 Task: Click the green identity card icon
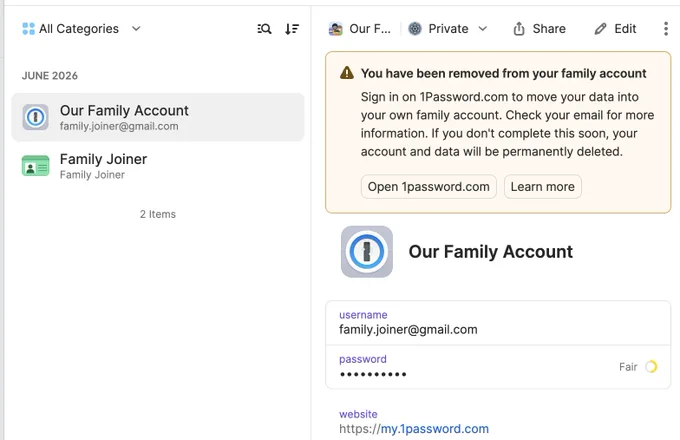tap(36, 166)
